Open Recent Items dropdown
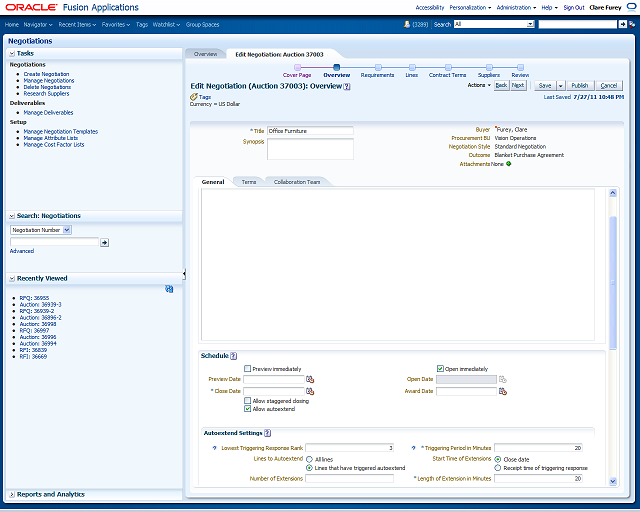640x512 pixels. click(77, 24)
